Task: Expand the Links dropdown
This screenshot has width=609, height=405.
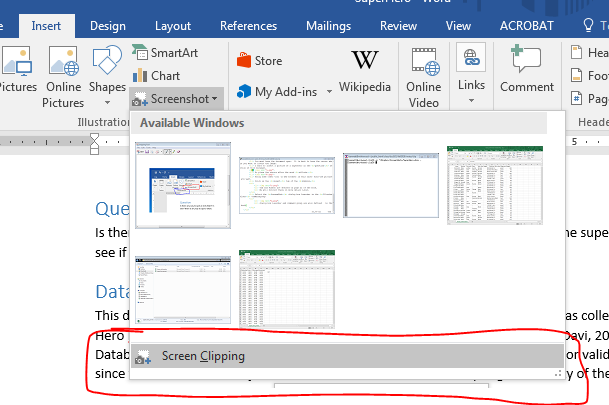Action: tap(471, 75)
